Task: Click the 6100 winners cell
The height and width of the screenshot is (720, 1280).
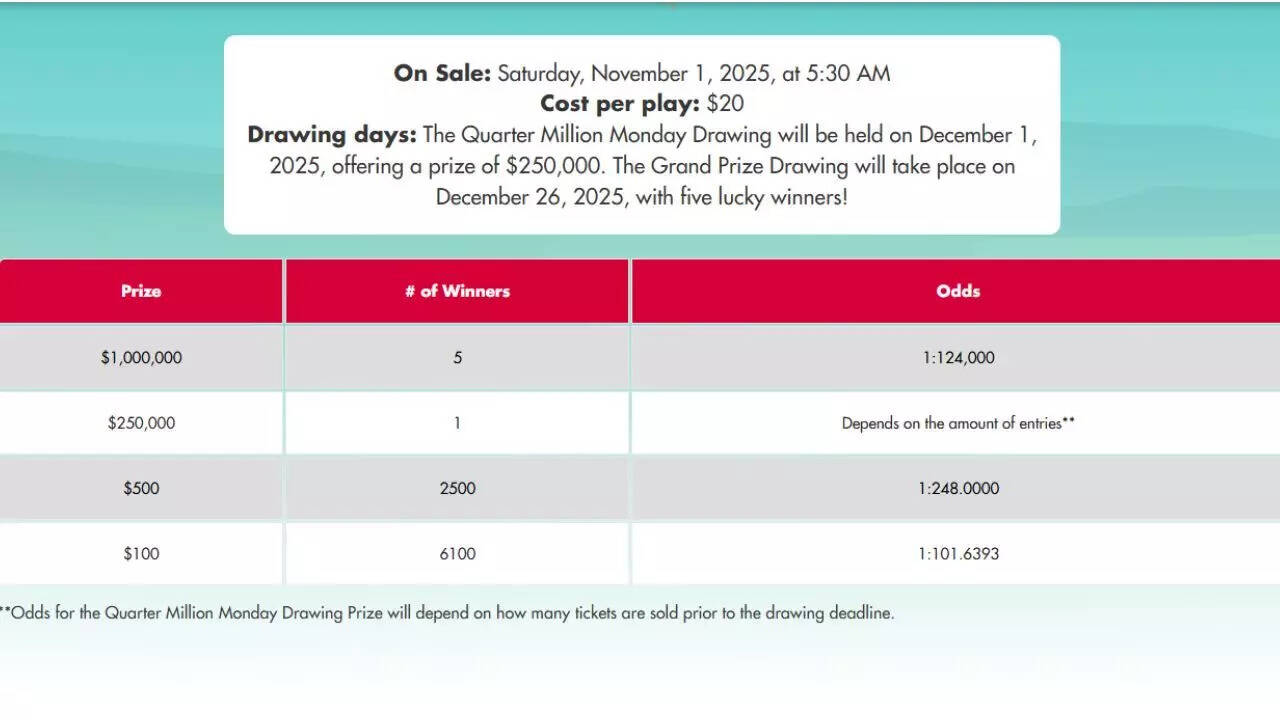Action: (457, 553)
